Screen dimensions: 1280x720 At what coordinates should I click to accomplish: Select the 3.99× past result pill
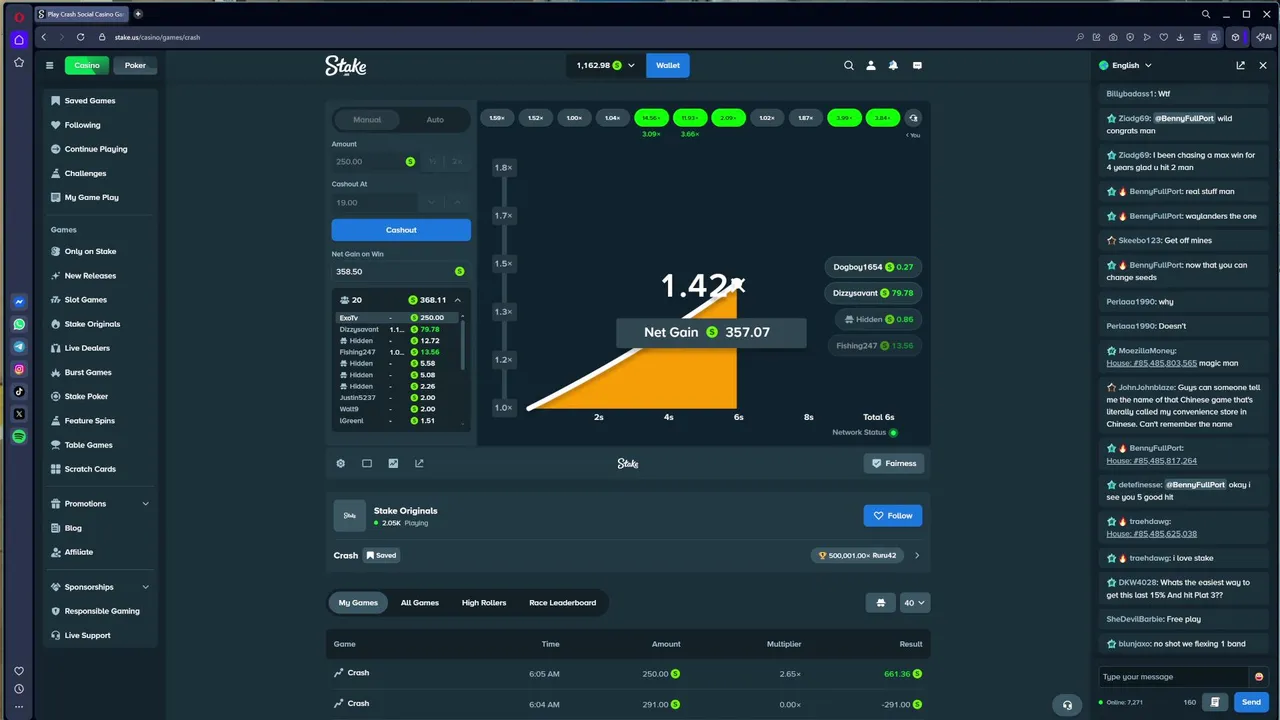tap(844, 118)
